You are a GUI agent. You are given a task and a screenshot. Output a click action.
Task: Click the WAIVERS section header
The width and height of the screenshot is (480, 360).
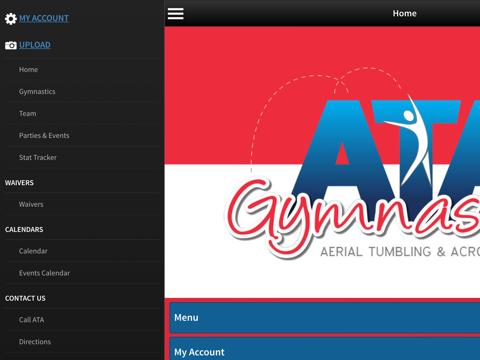[19, 183]
